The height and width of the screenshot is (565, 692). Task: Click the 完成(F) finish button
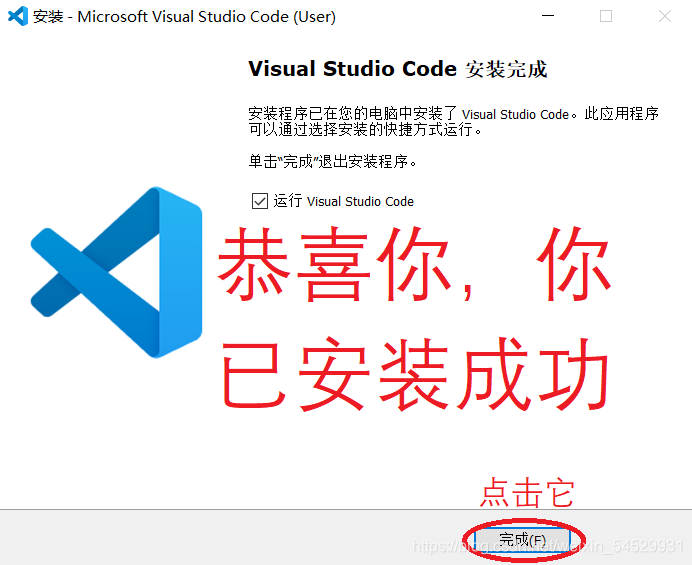tap(523, 540)
